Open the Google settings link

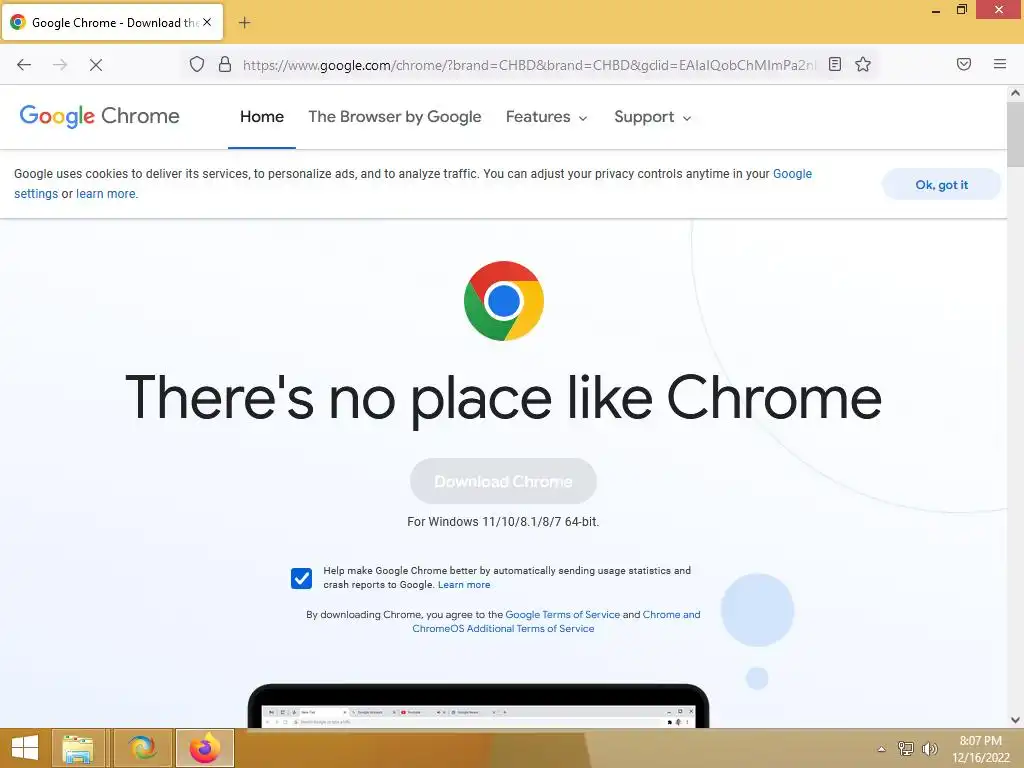tap(792, 174)
